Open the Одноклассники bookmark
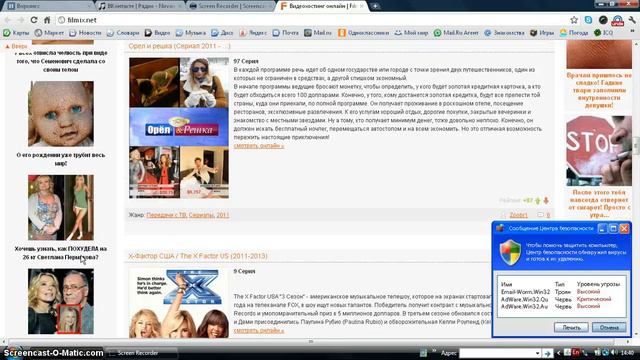Image resolution: width=640 pixels, height=360 pixels. point(363,33)
